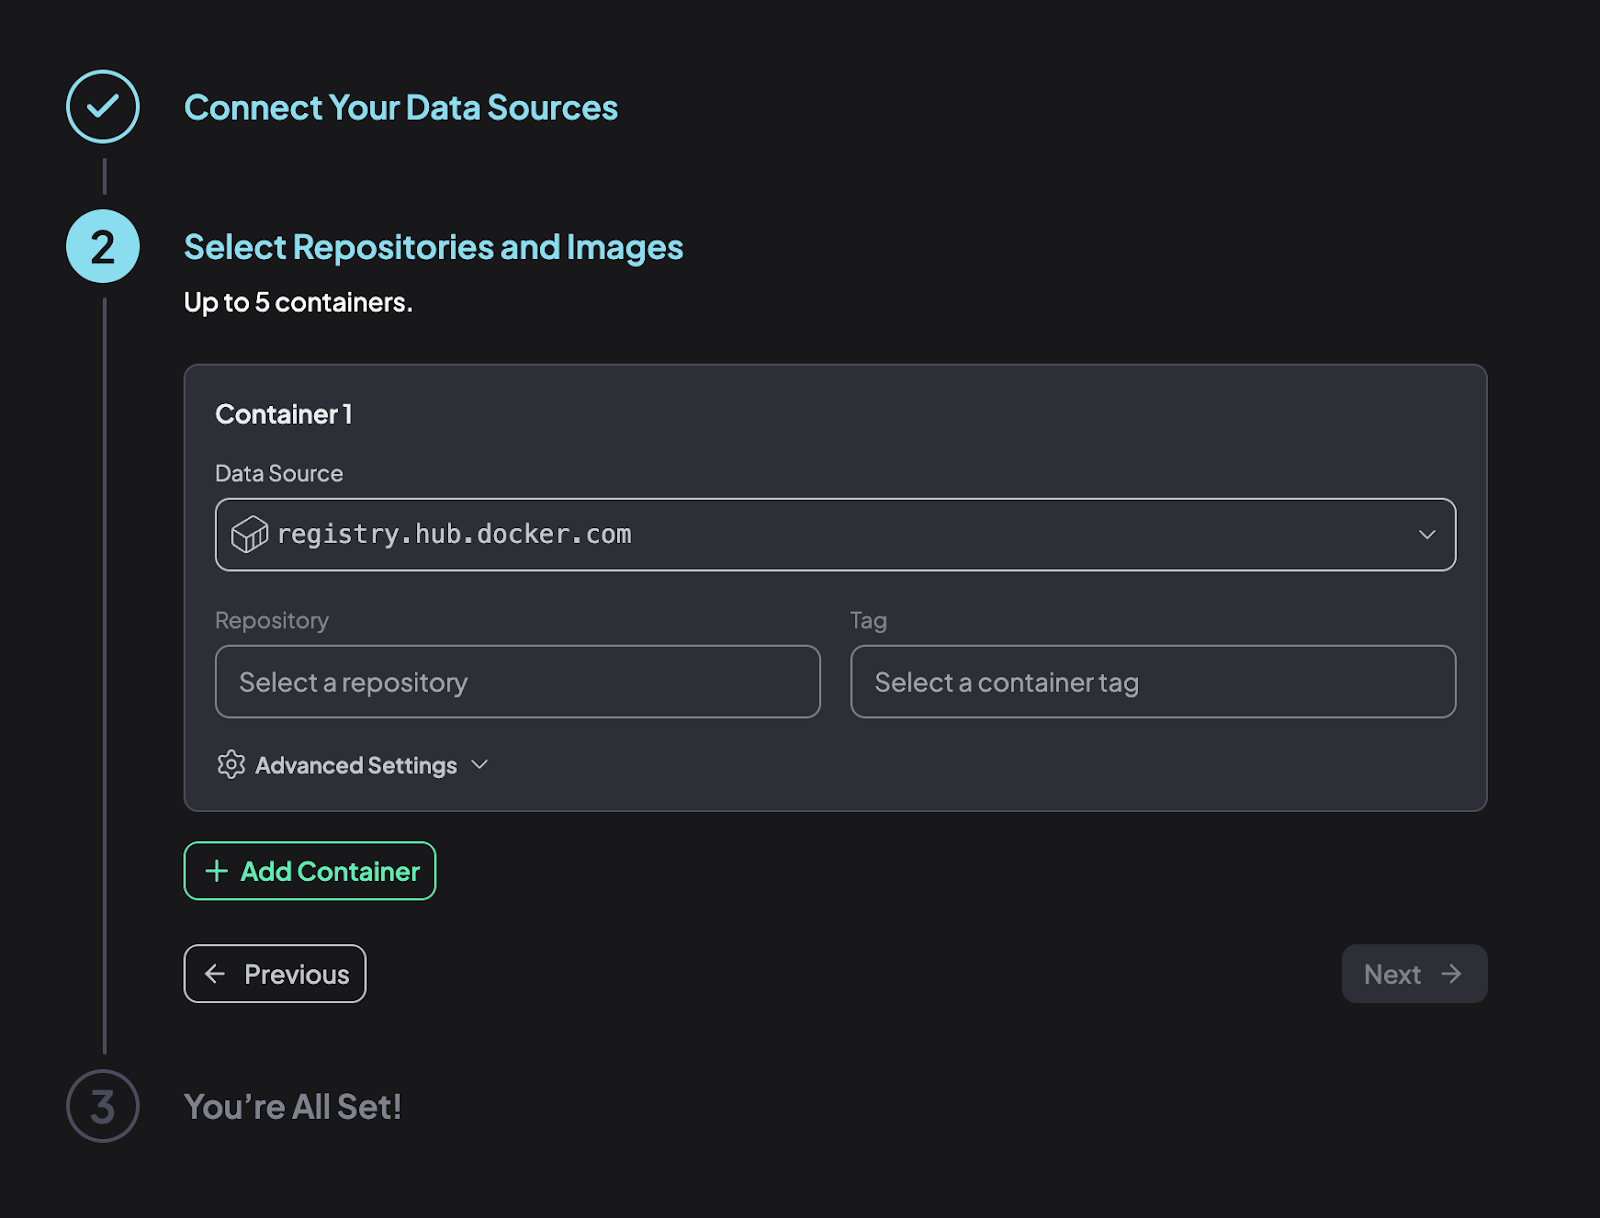Click the left arrow icon in Previous
This screenshot has width=1600, height=1218.
[x=215, y=974]
